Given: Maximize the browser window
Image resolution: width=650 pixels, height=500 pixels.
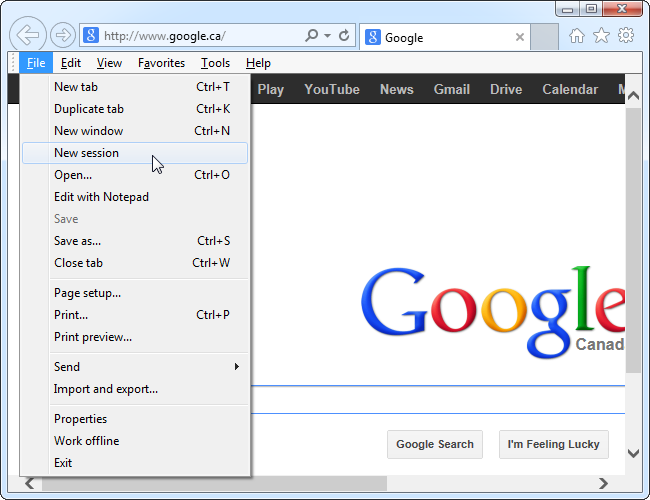Looking at the screenshot, I should coord(591,9).
